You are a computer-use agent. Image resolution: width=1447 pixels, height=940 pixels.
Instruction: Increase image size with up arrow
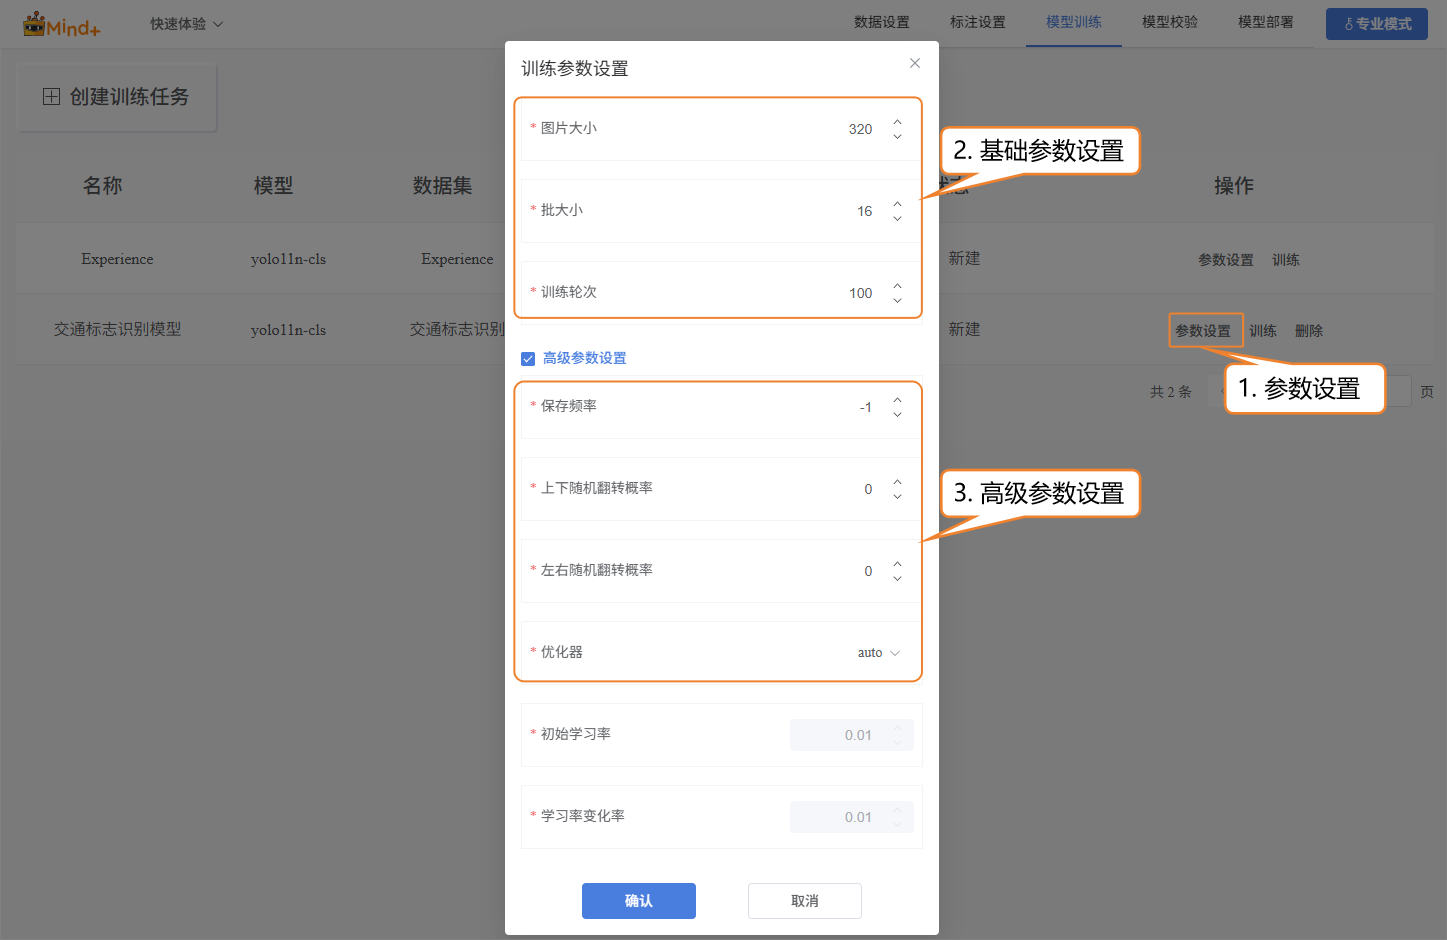coord(897,122)
